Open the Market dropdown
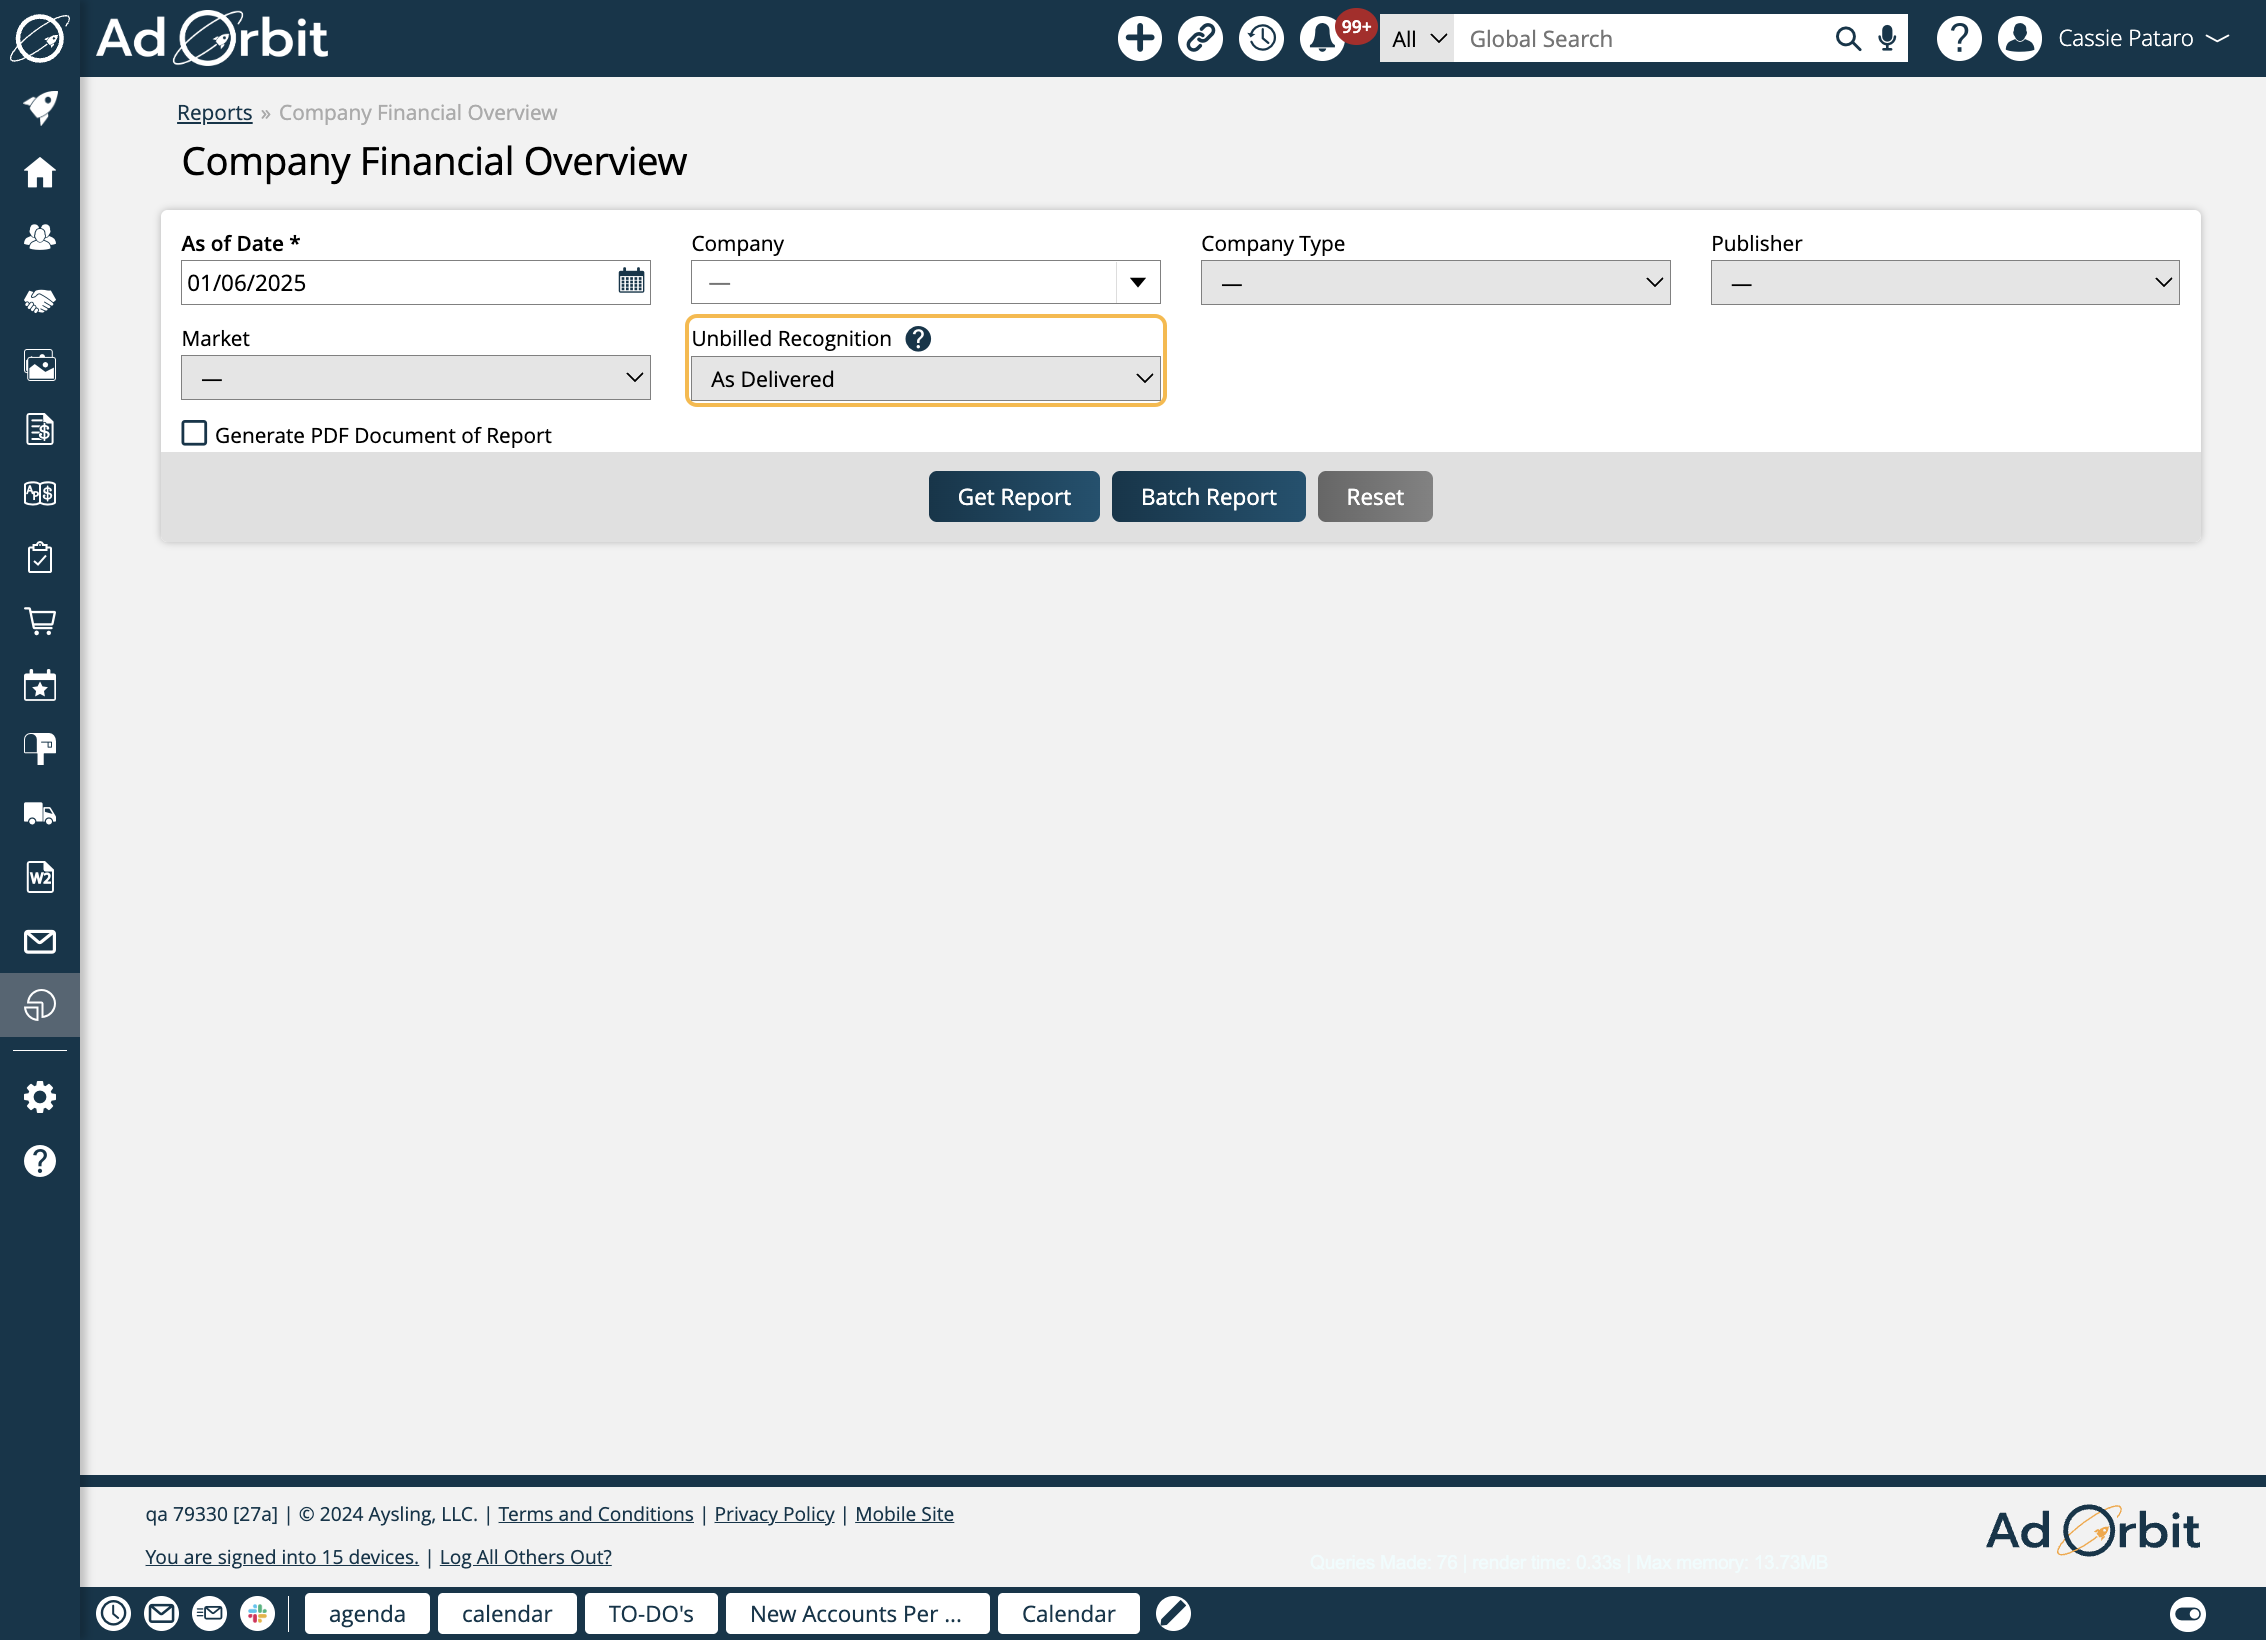The image size is (2266, 1640). [x=415, y=378]
